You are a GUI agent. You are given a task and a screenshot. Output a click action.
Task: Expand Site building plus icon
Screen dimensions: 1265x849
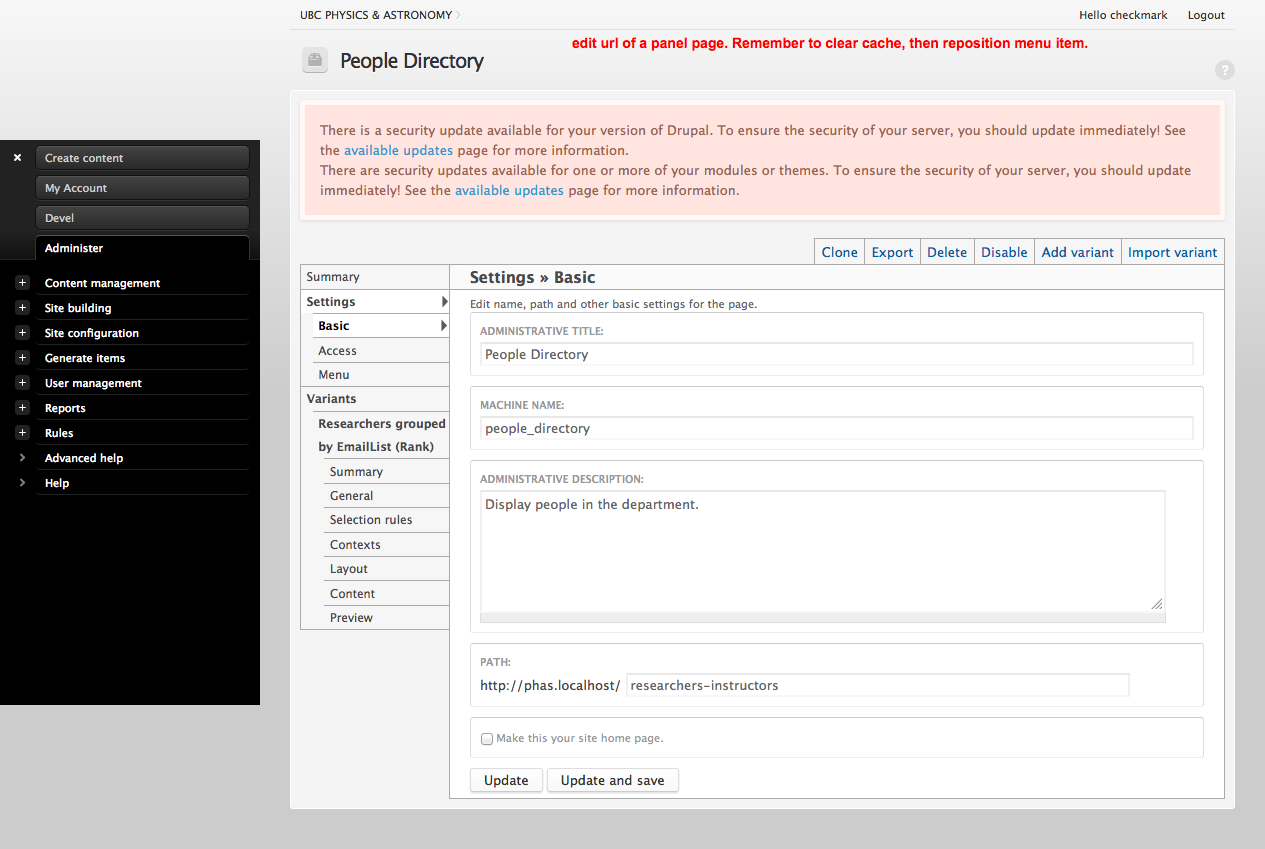[22, 308]
